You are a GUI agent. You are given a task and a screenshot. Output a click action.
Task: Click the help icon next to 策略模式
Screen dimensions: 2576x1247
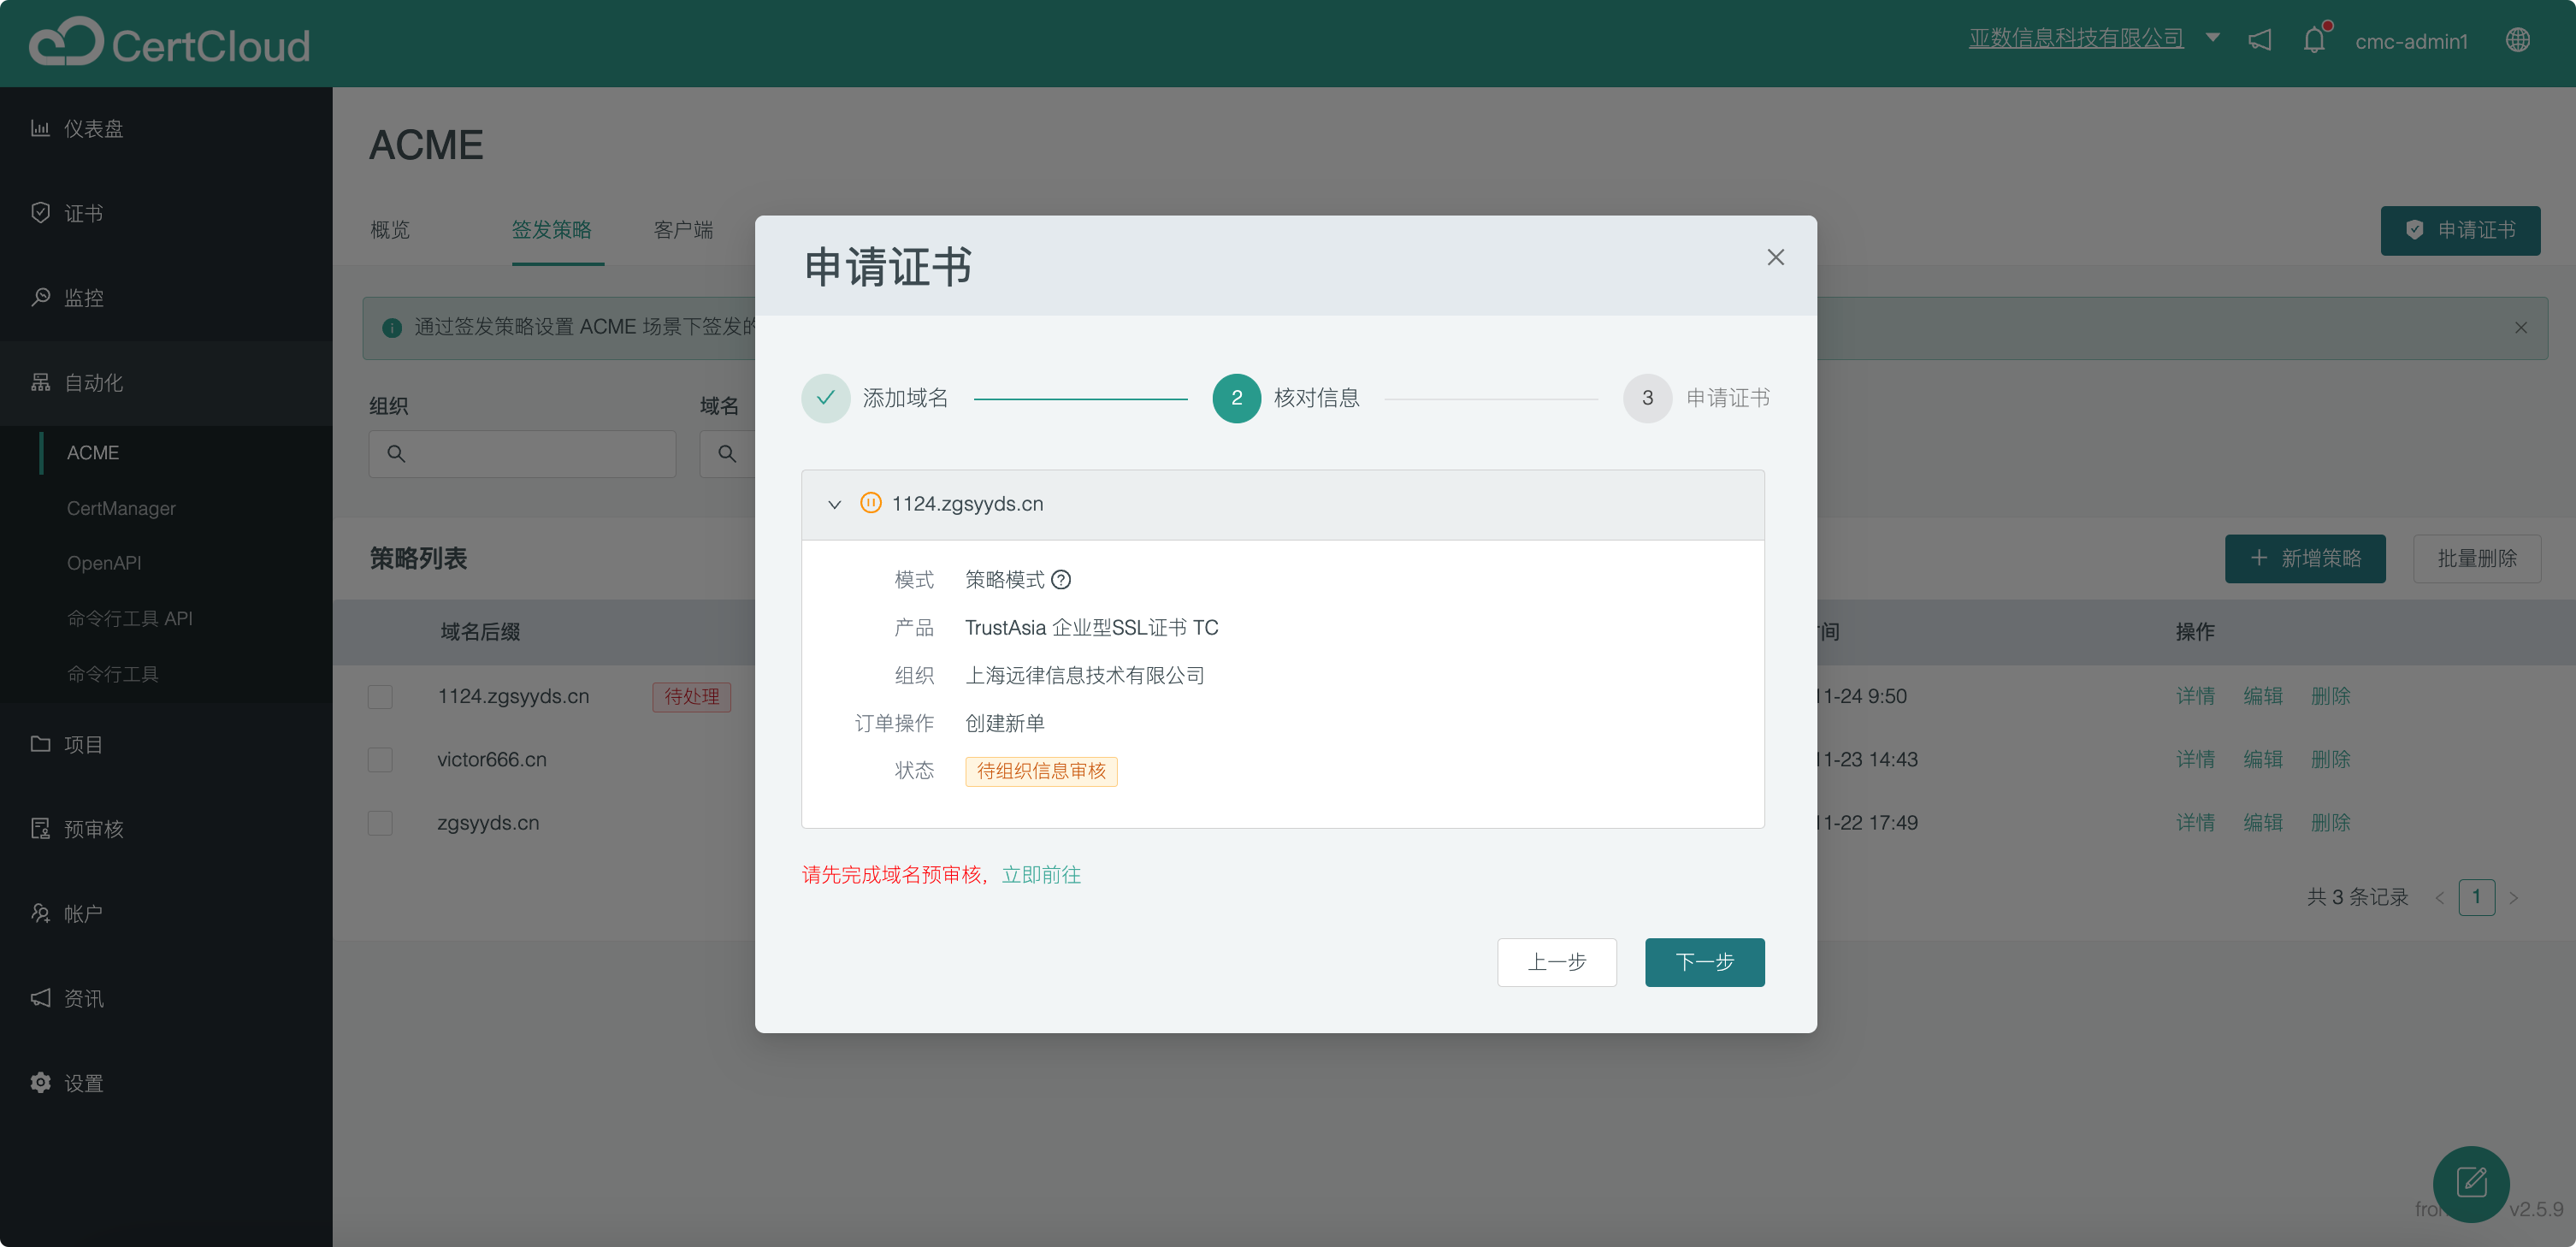(1061, 580)
